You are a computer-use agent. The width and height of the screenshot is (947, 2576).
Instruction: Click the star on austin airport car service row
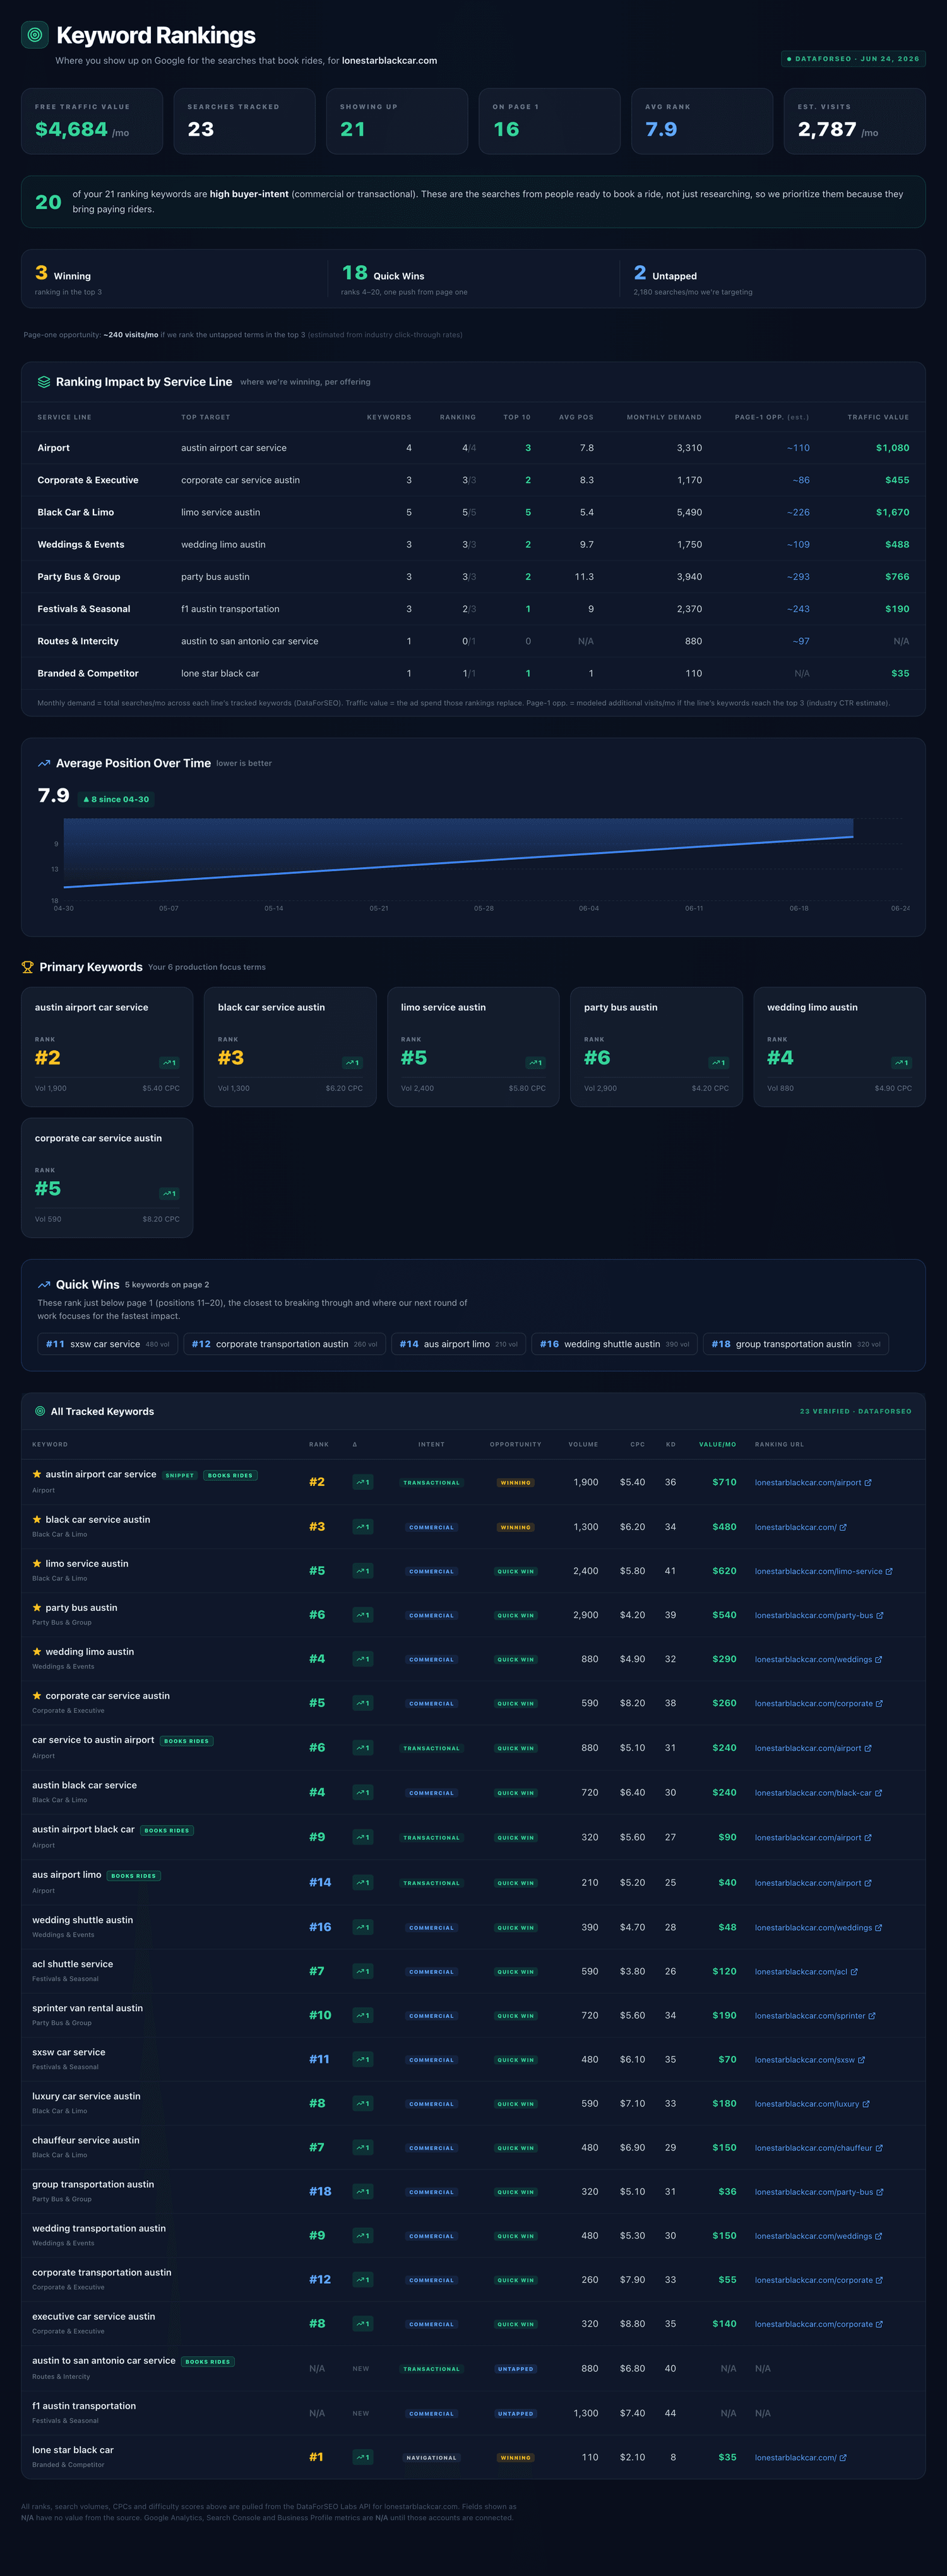37,1474
